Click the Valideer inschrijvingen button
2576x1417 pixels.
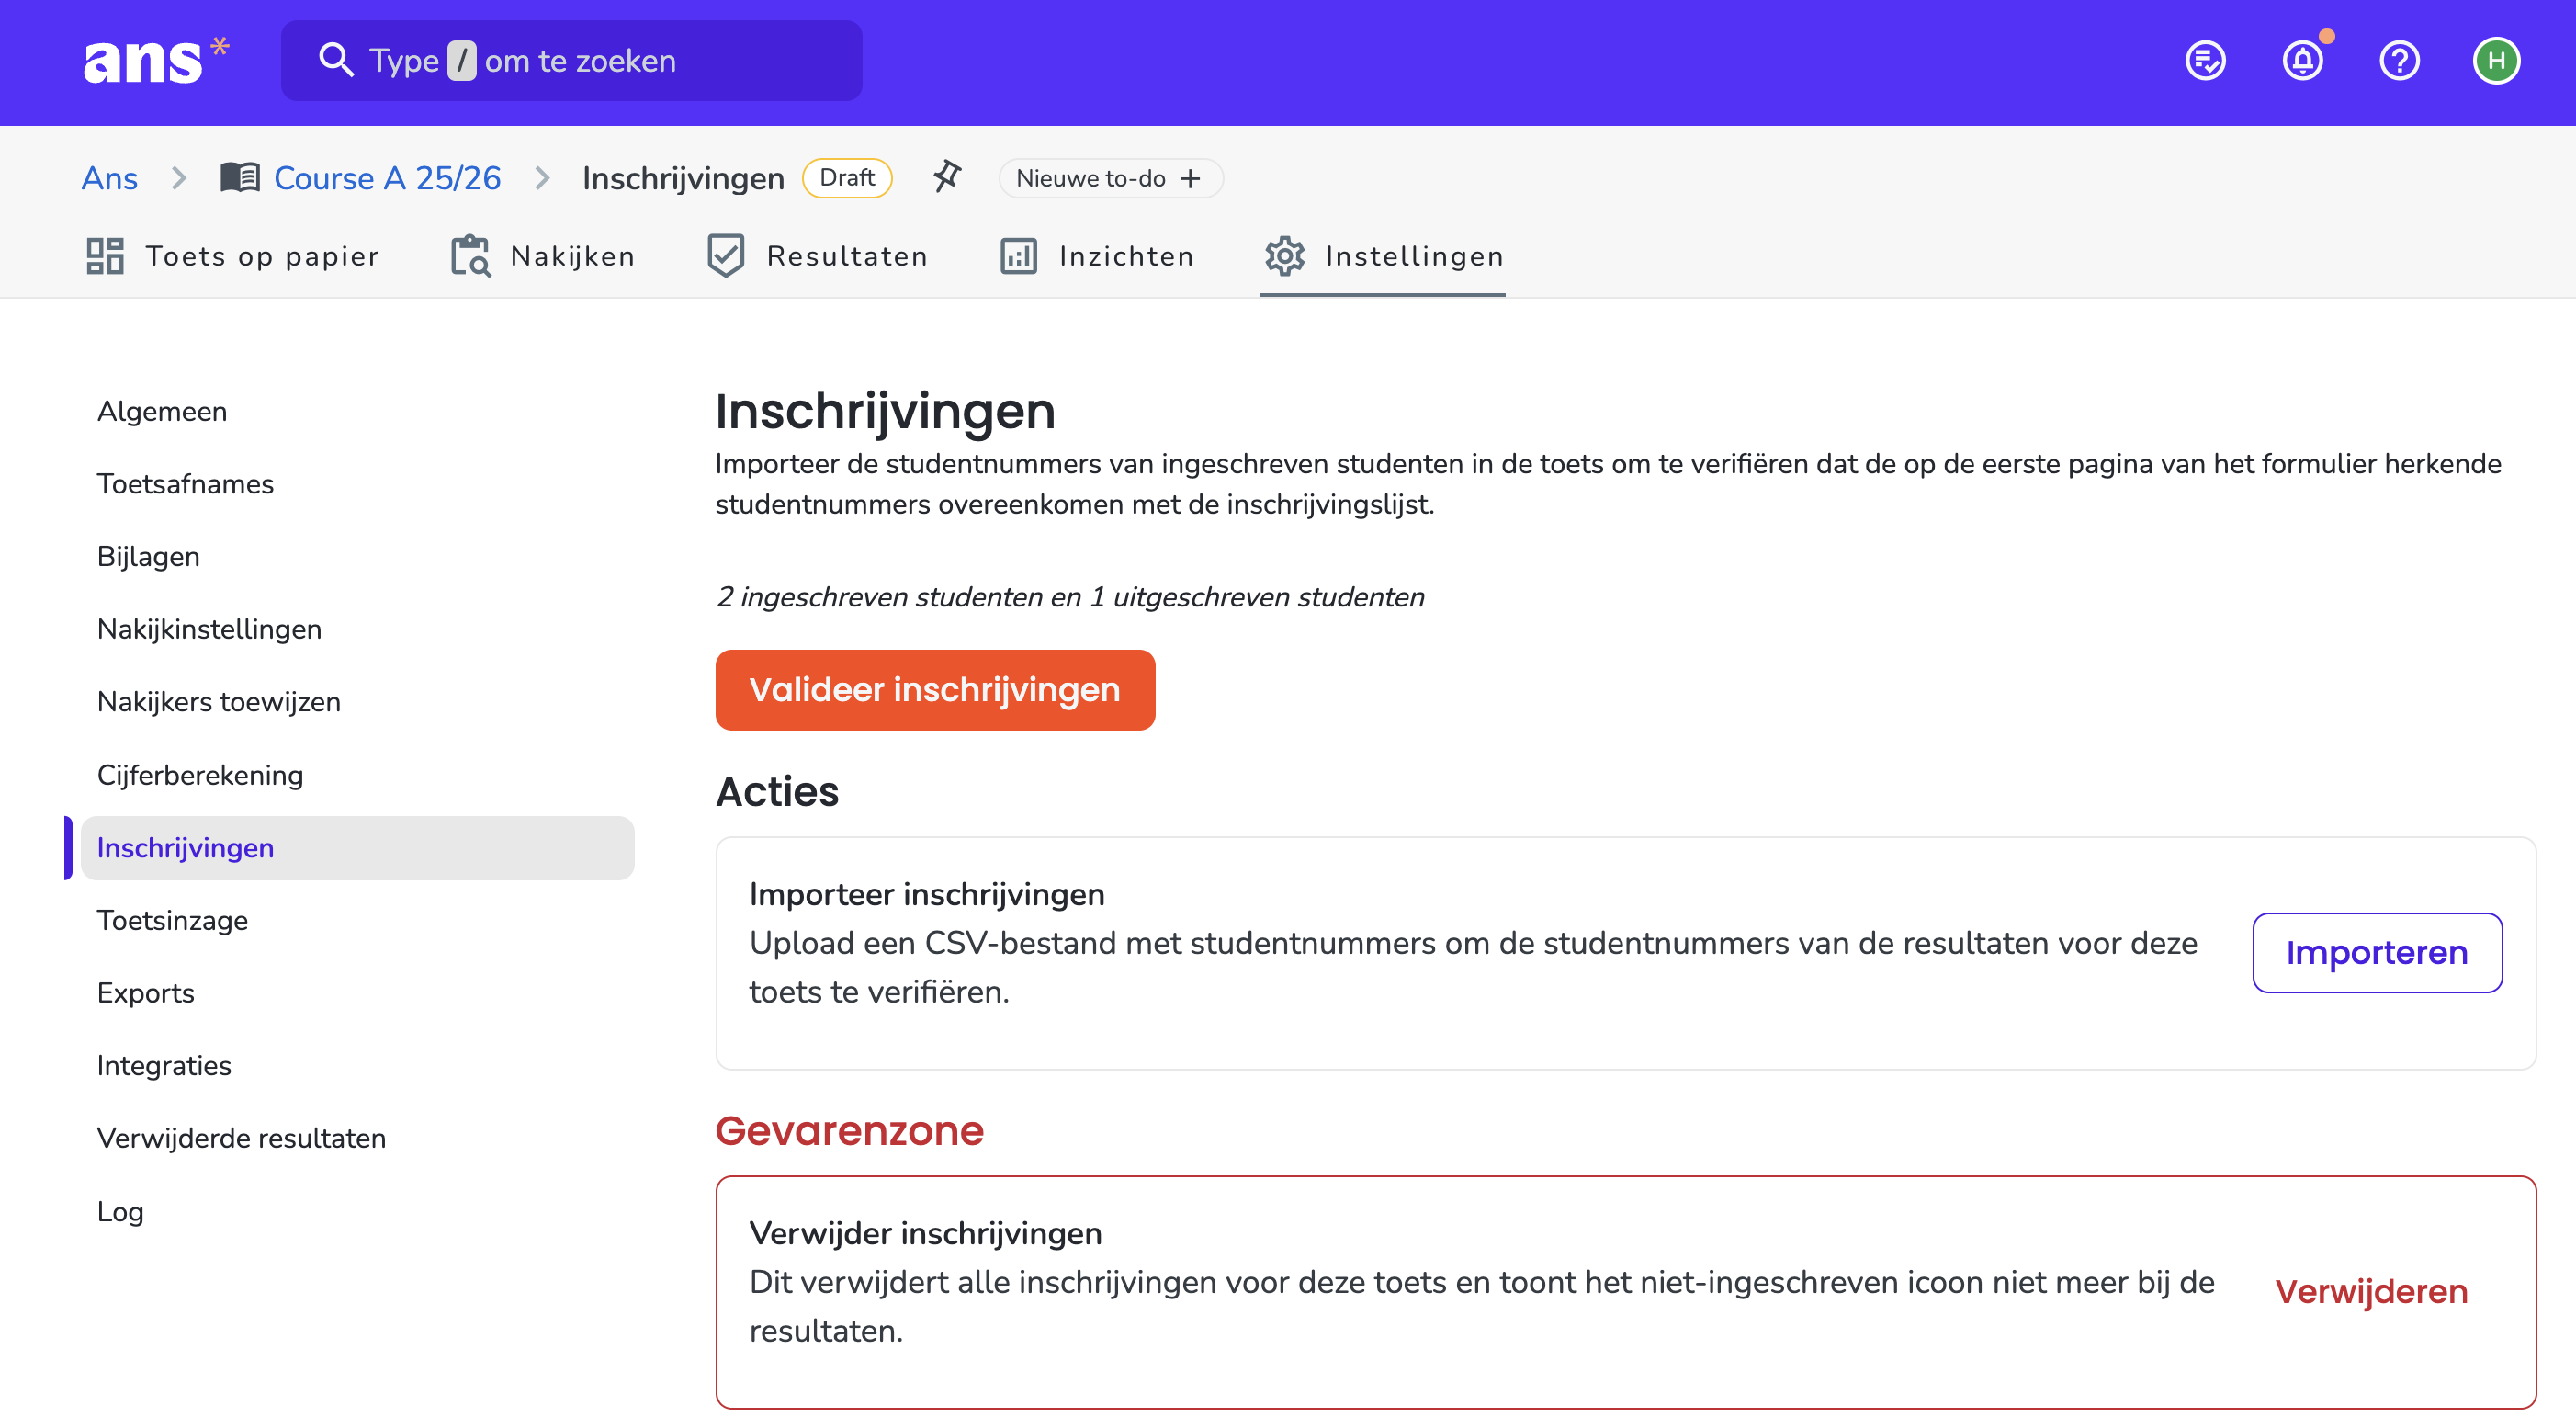tap(935, 690)
